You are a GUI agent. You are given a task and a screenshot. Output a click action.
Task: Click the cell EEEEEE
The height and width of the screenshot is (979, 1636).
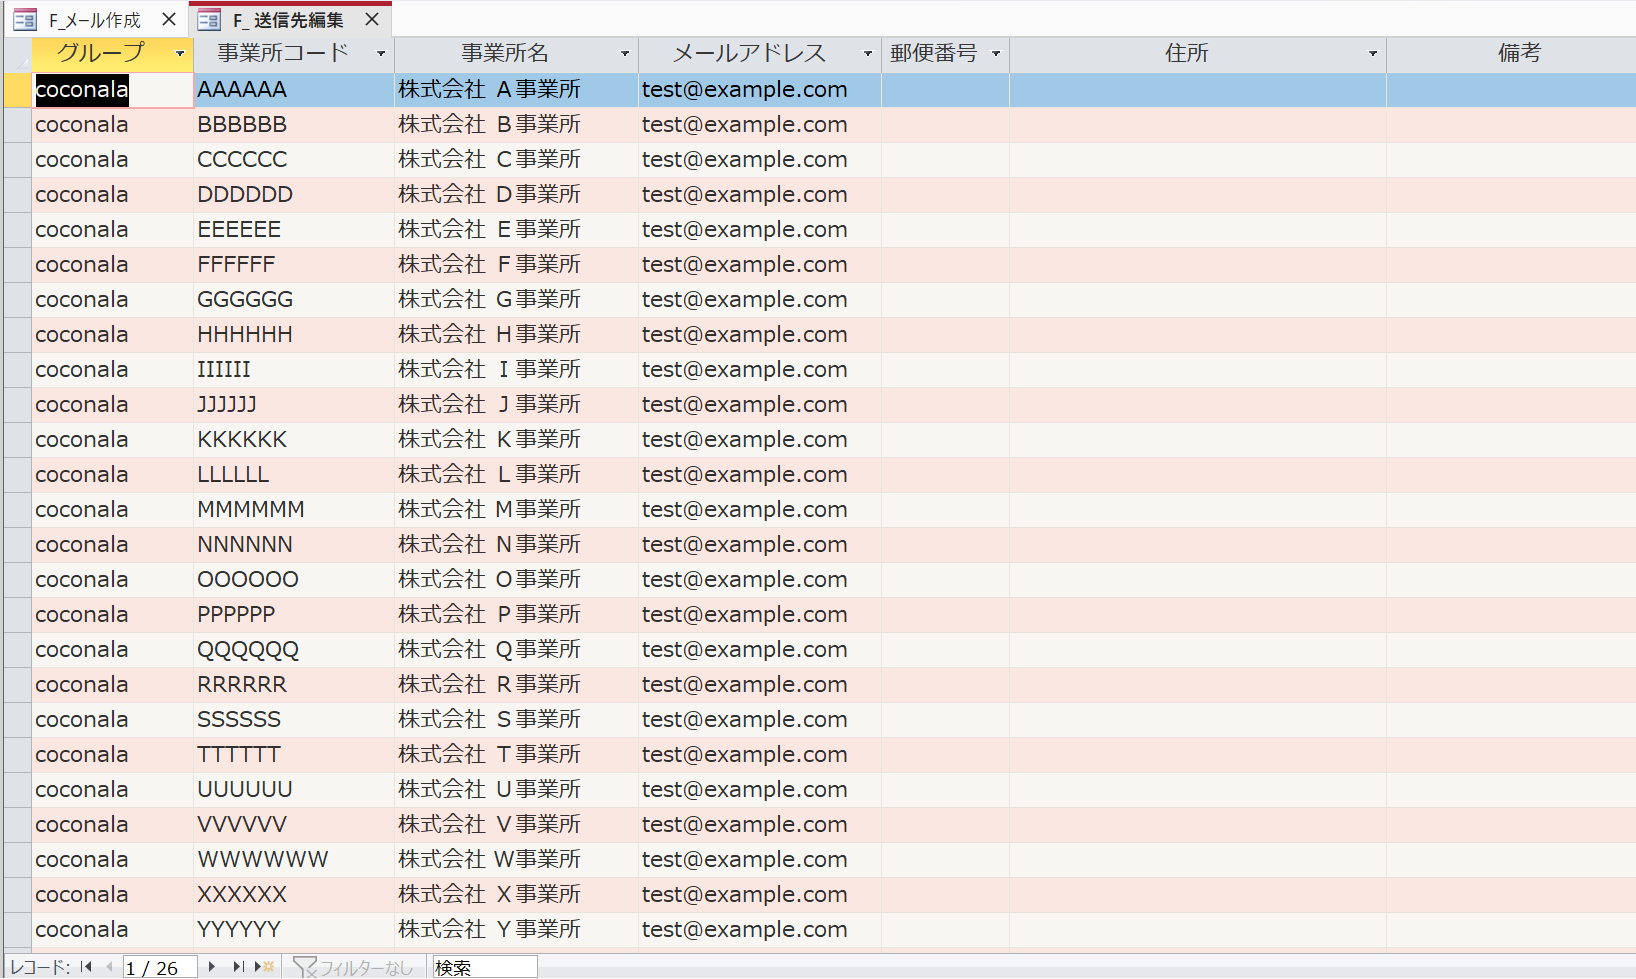pos(294,230)
